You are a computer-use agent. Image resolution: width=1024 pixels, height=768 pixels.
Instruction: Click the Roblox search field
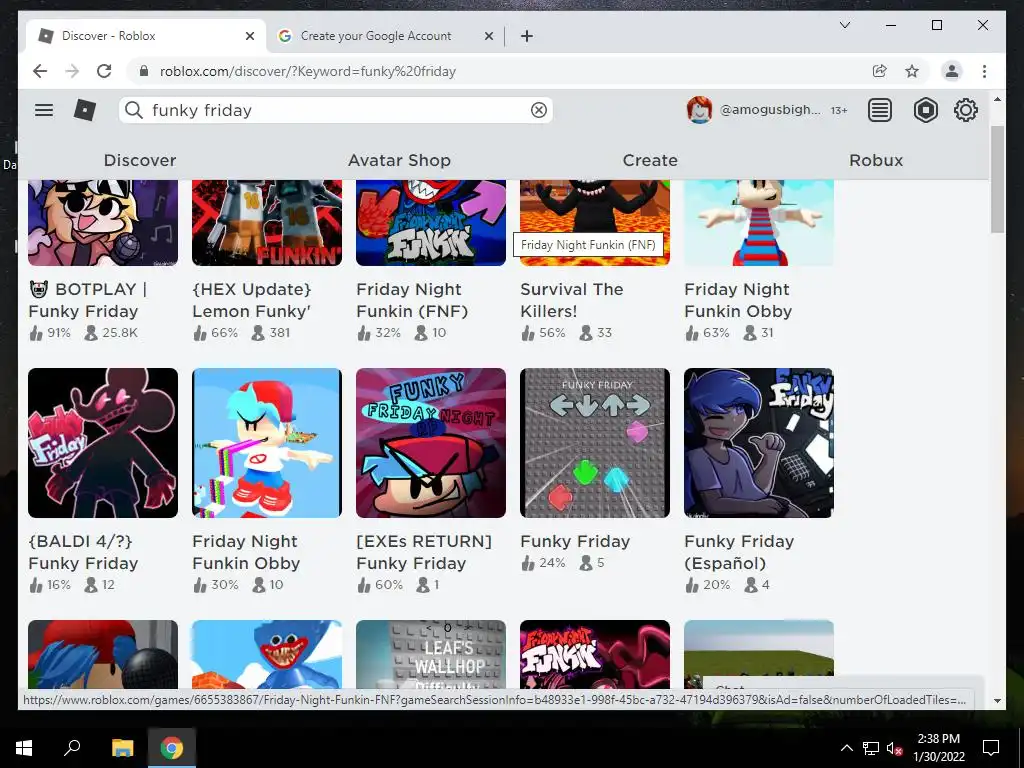point(336,110)
